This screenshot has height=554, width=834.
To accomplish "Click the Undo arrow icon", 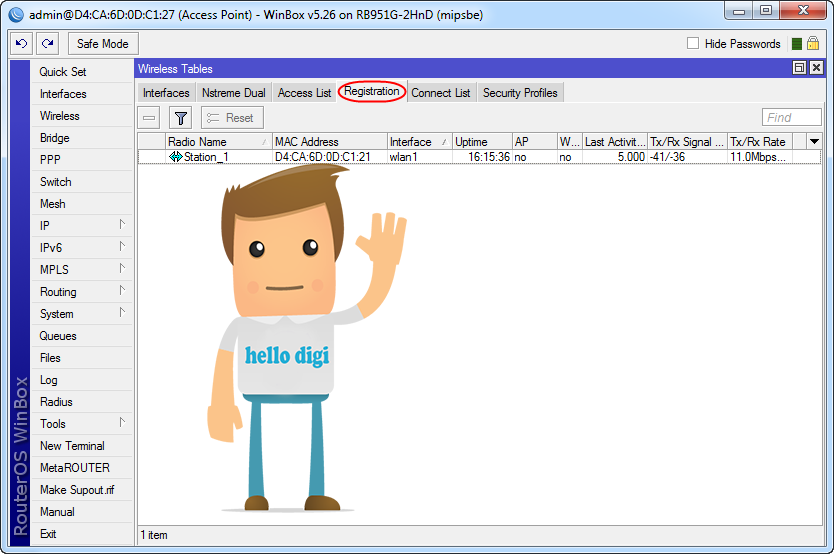I will 21,44.
